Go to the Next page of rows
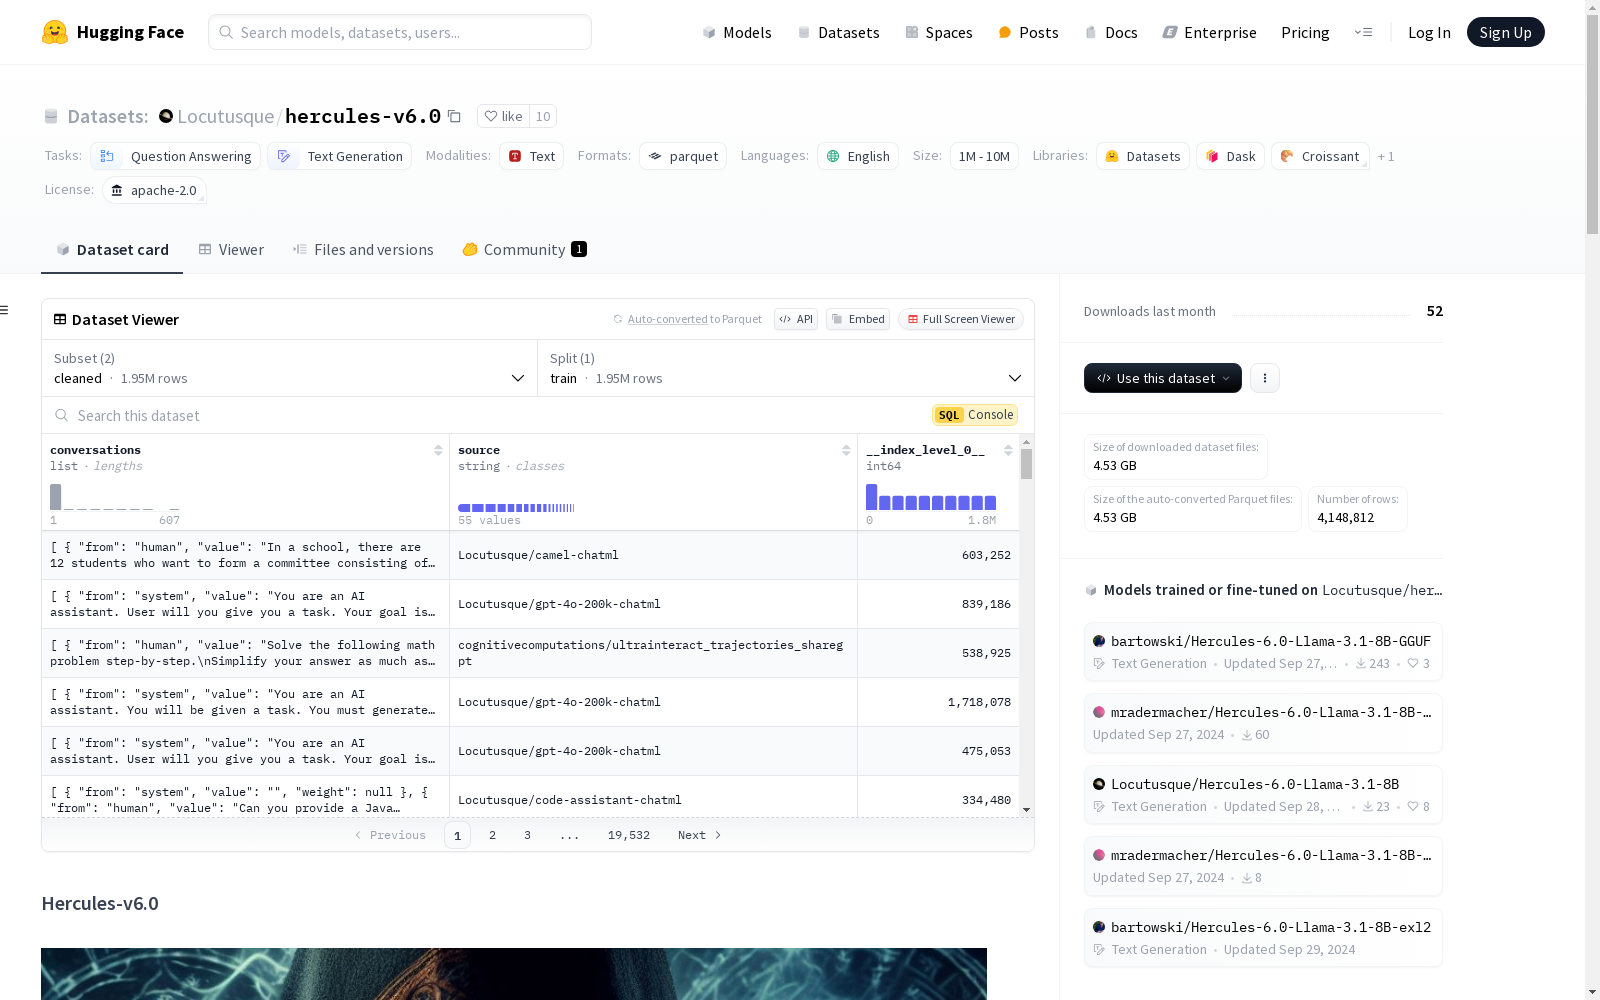1600x1000 pixels. tap(700, 835)
